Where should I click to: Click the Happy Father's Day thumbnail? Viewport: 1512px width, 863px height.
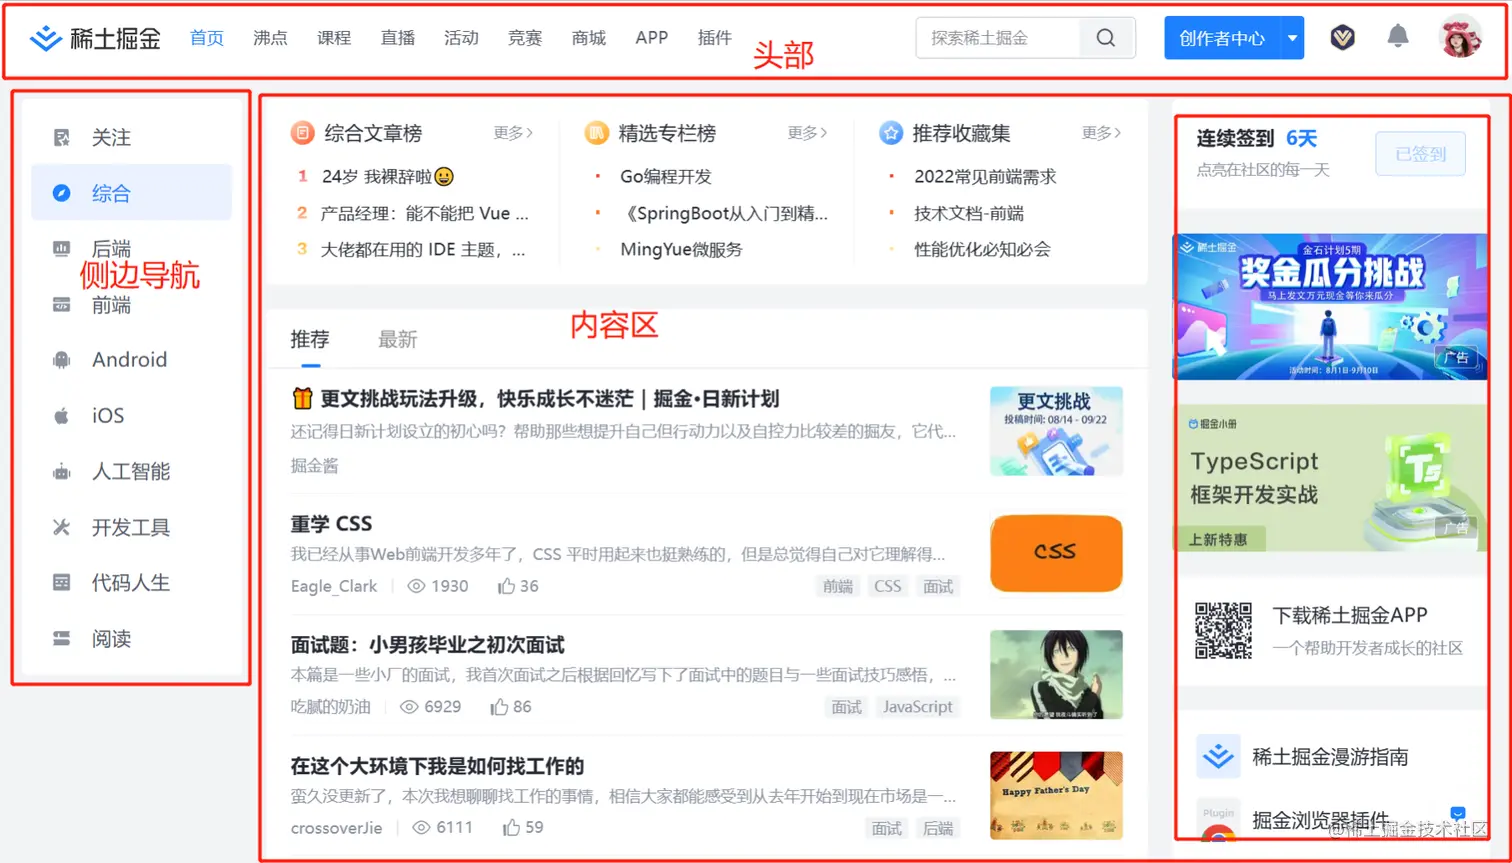point(1056,795)
